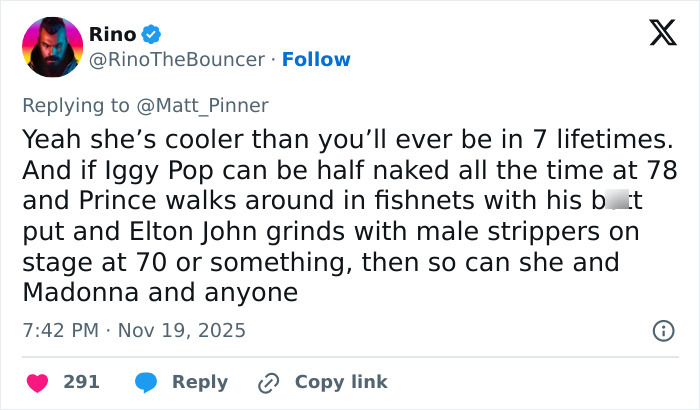The height and width of the screenshot is (410, 700).
Task: Follow the RinoTheBouncer account
Action: [x=316, y=59]
